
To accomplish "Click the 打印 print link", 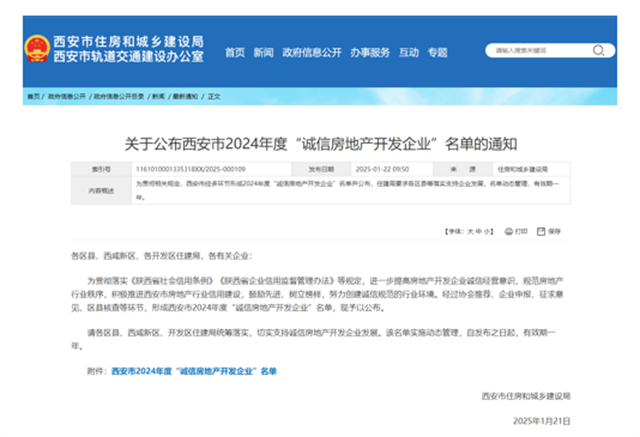I will [521, 231].
